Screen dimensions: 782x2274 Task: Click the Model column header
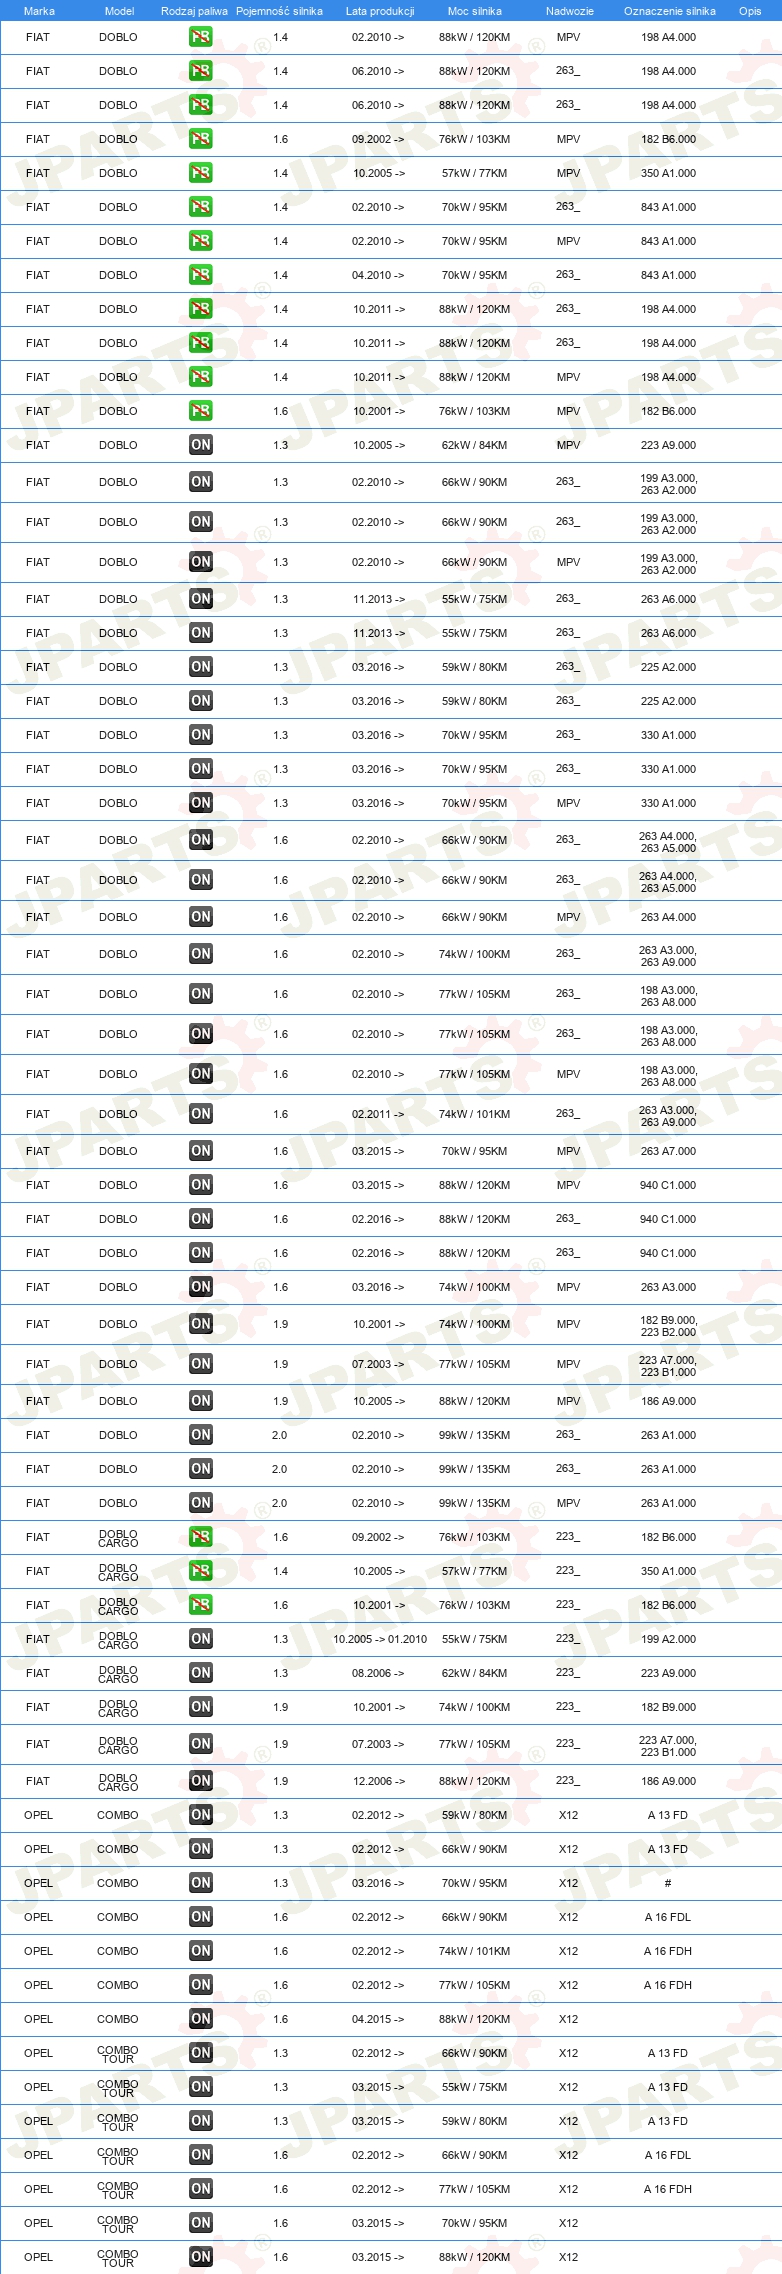pos(119,11)
